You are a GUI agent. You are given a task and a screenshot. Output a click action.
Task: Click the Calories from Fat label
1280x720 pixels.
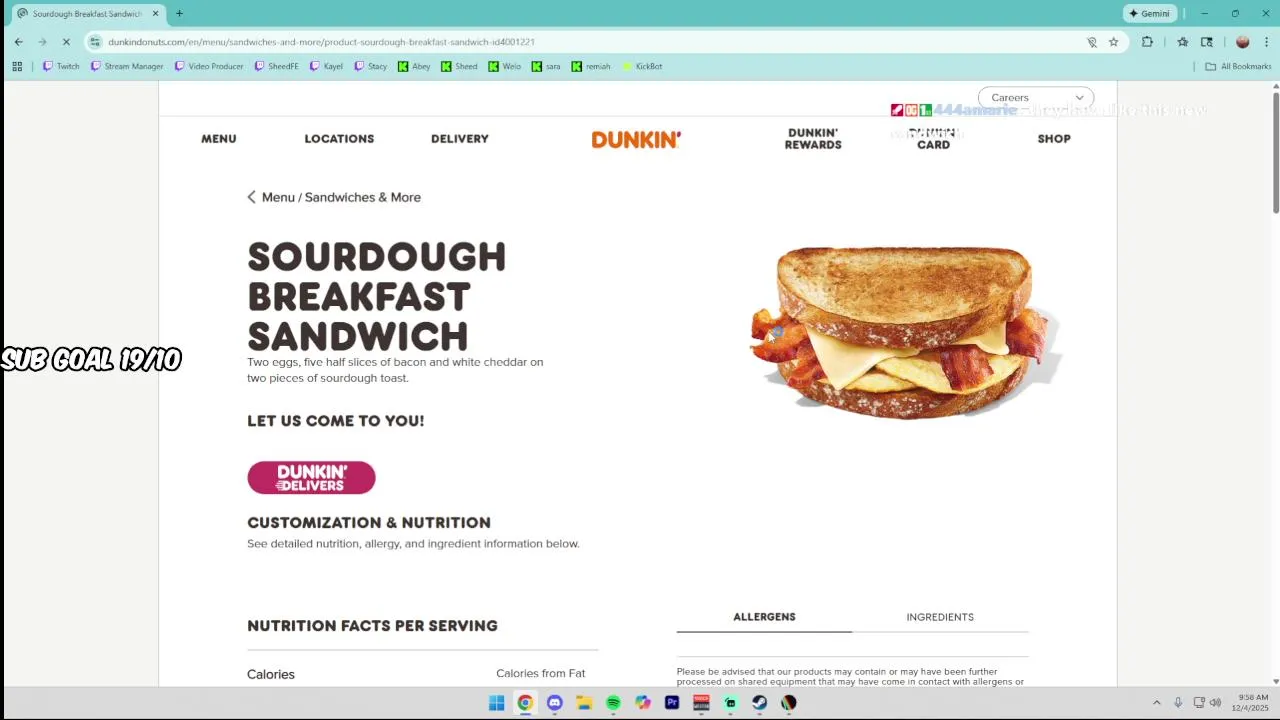pyautogui.click(x=541, y=674)
